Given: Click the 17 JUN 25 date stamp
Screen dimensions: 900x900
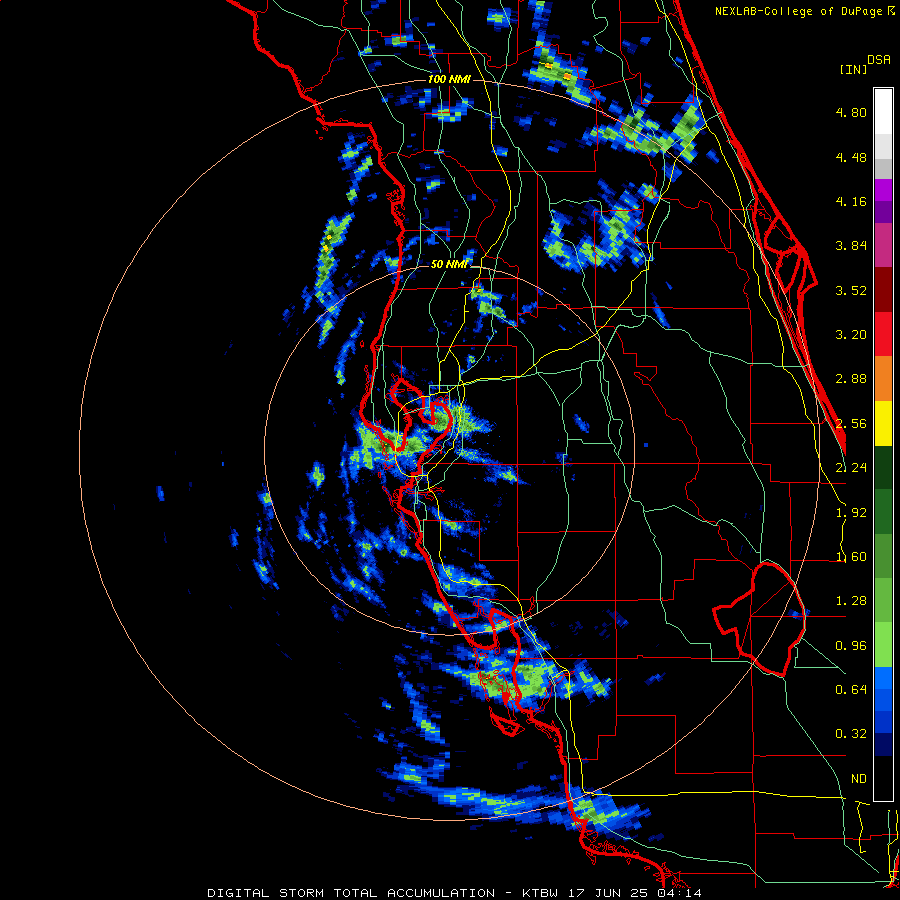Looking at the screenshot, I should (608, 893).
